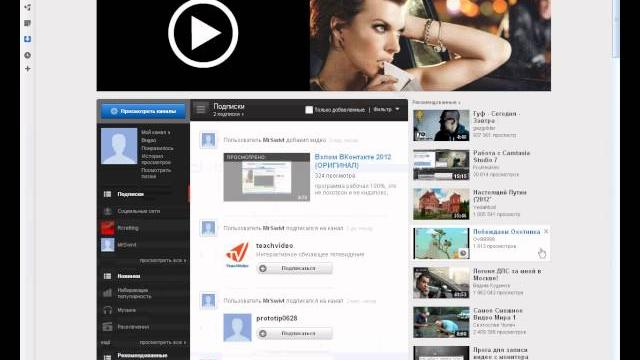Click the blue browse channels button
The width and height of the screenshot is (640, 360).
click(143, 111)
